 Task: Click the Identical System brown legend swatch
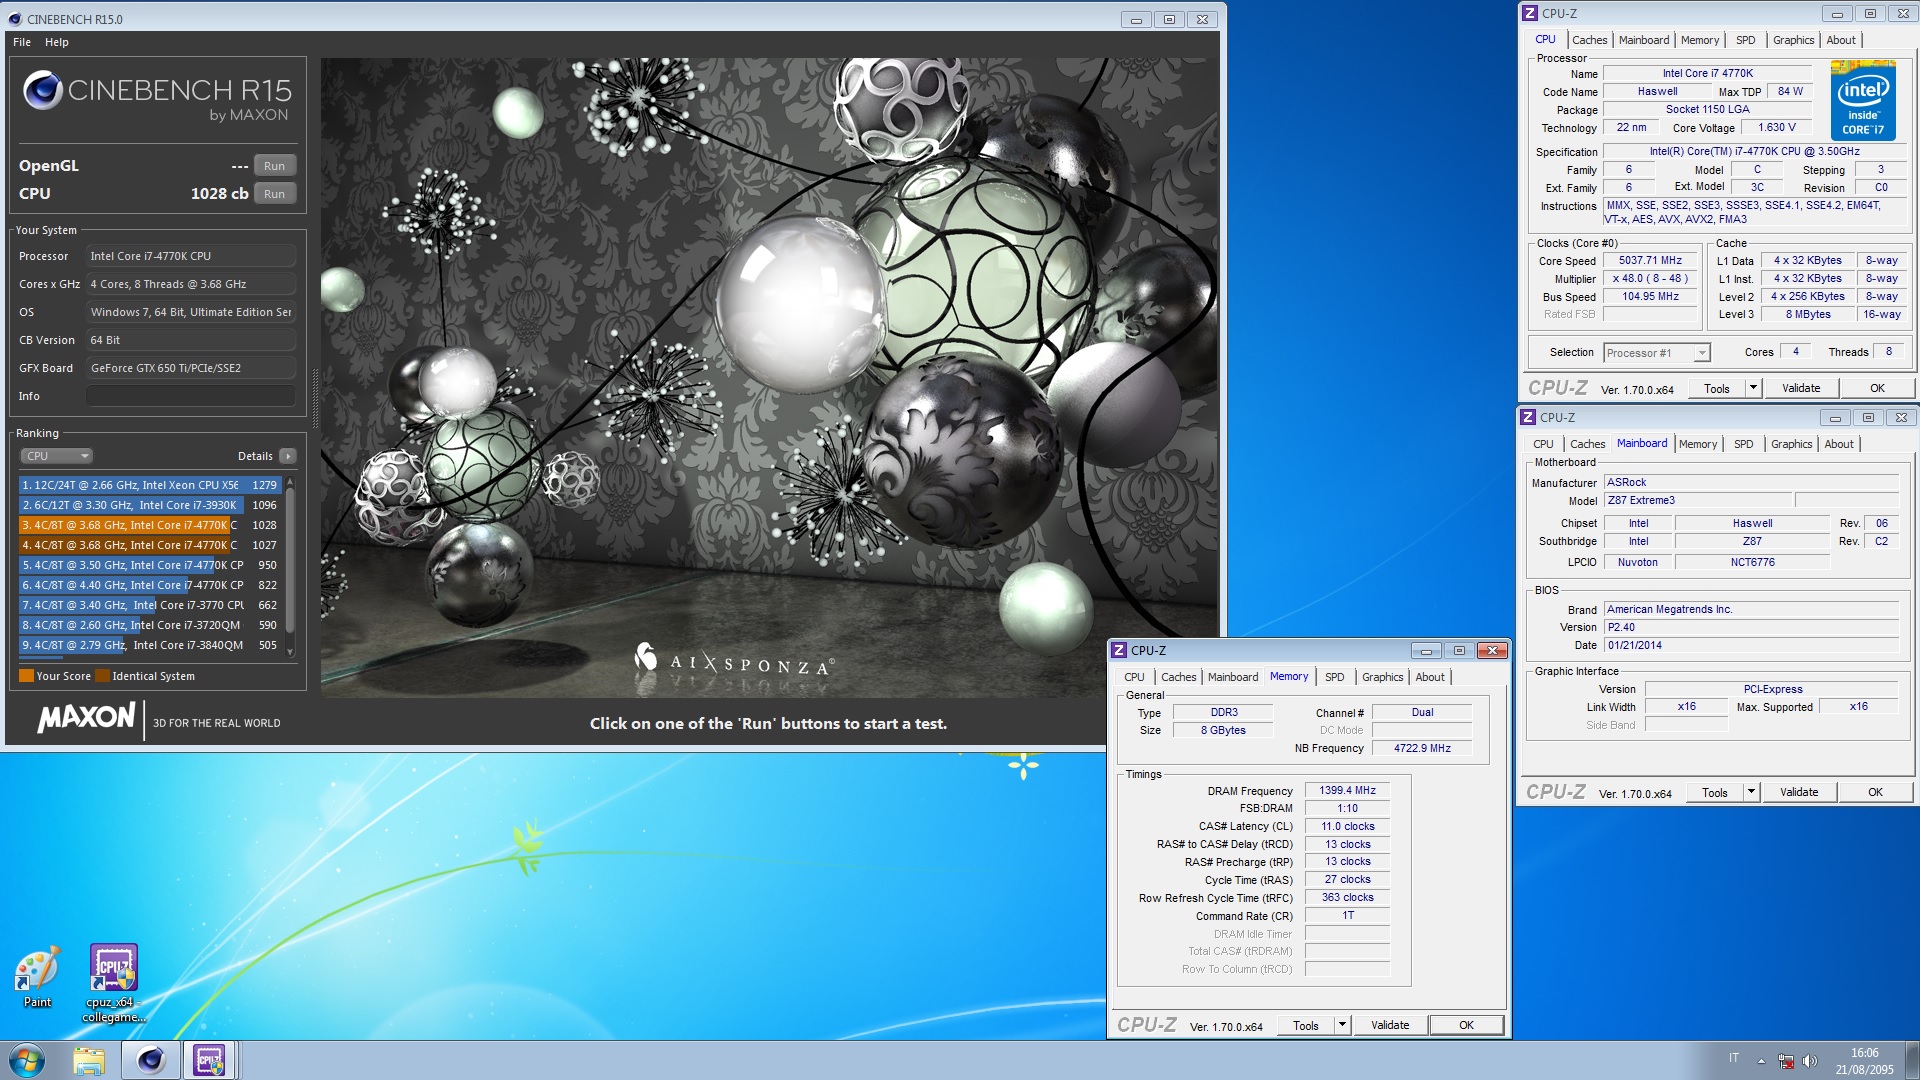tap(102, 676)
